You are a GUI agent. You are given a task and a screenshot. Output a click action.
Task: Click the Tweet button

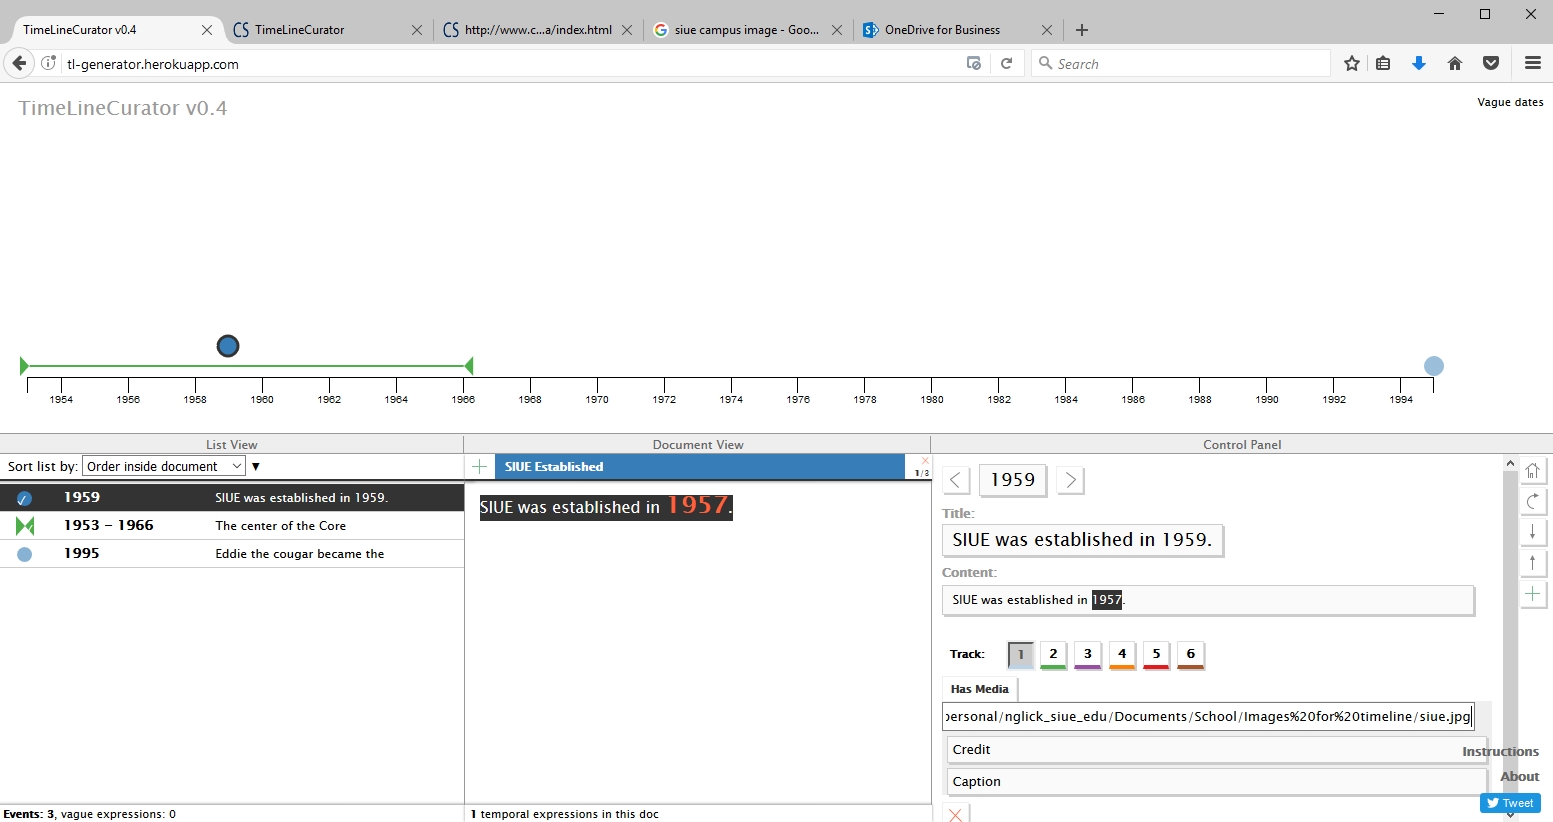pyautogui.click(x=1510, y=803)
